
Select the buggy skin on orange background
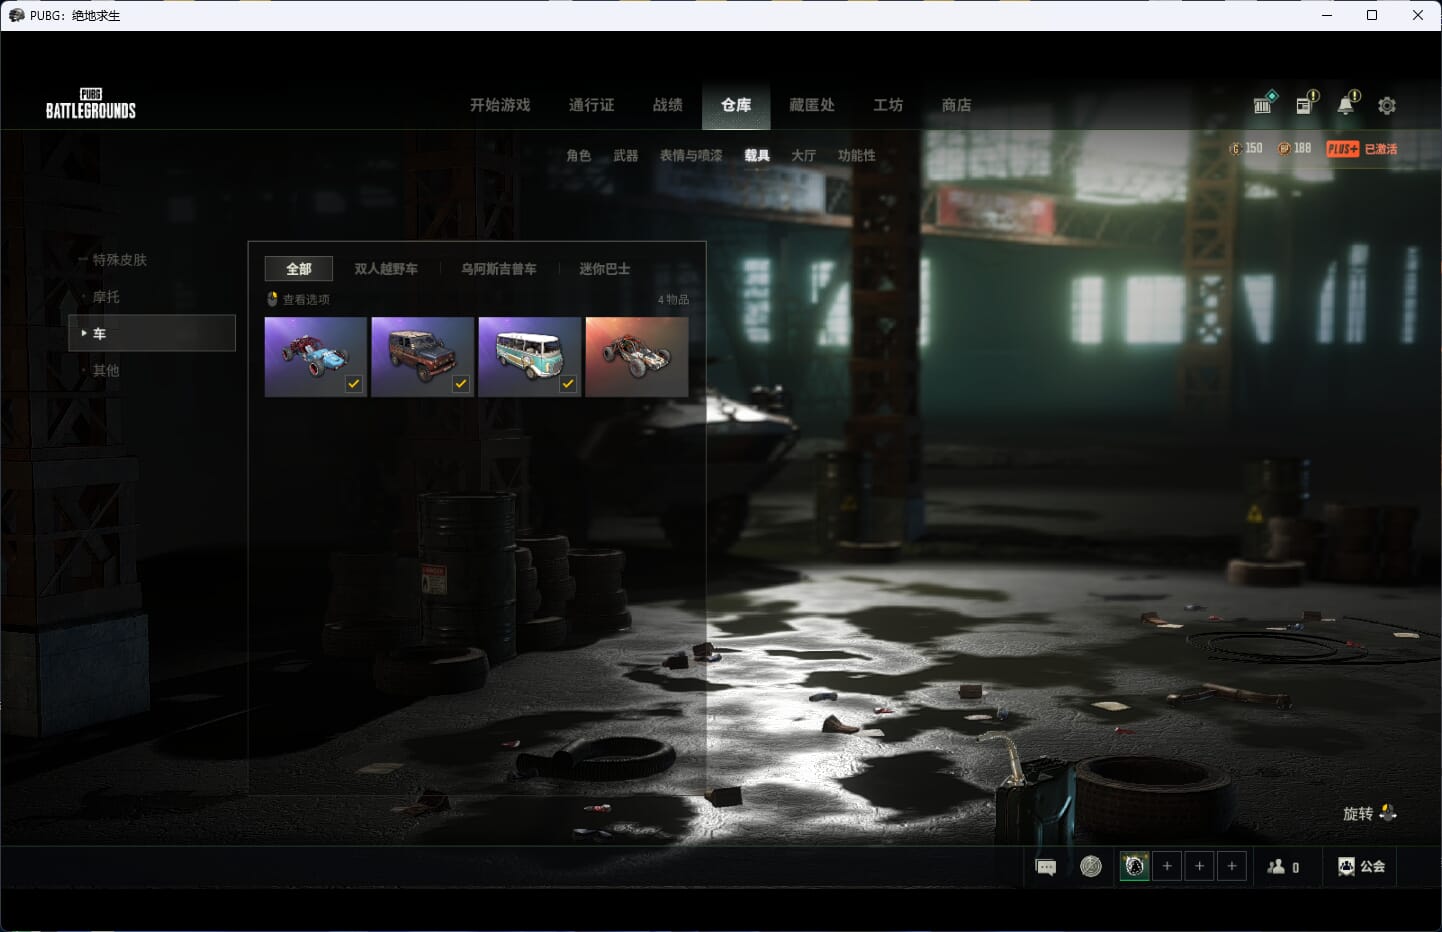tap(637, 357)
